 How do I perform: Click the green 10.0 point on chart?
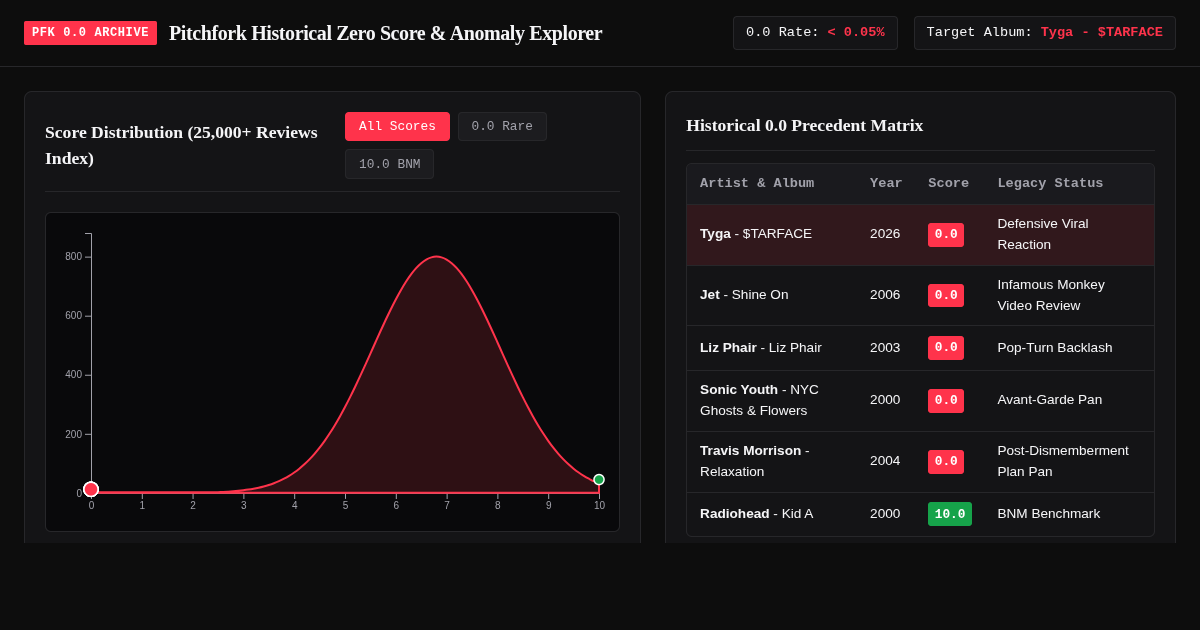coord(599,480)
